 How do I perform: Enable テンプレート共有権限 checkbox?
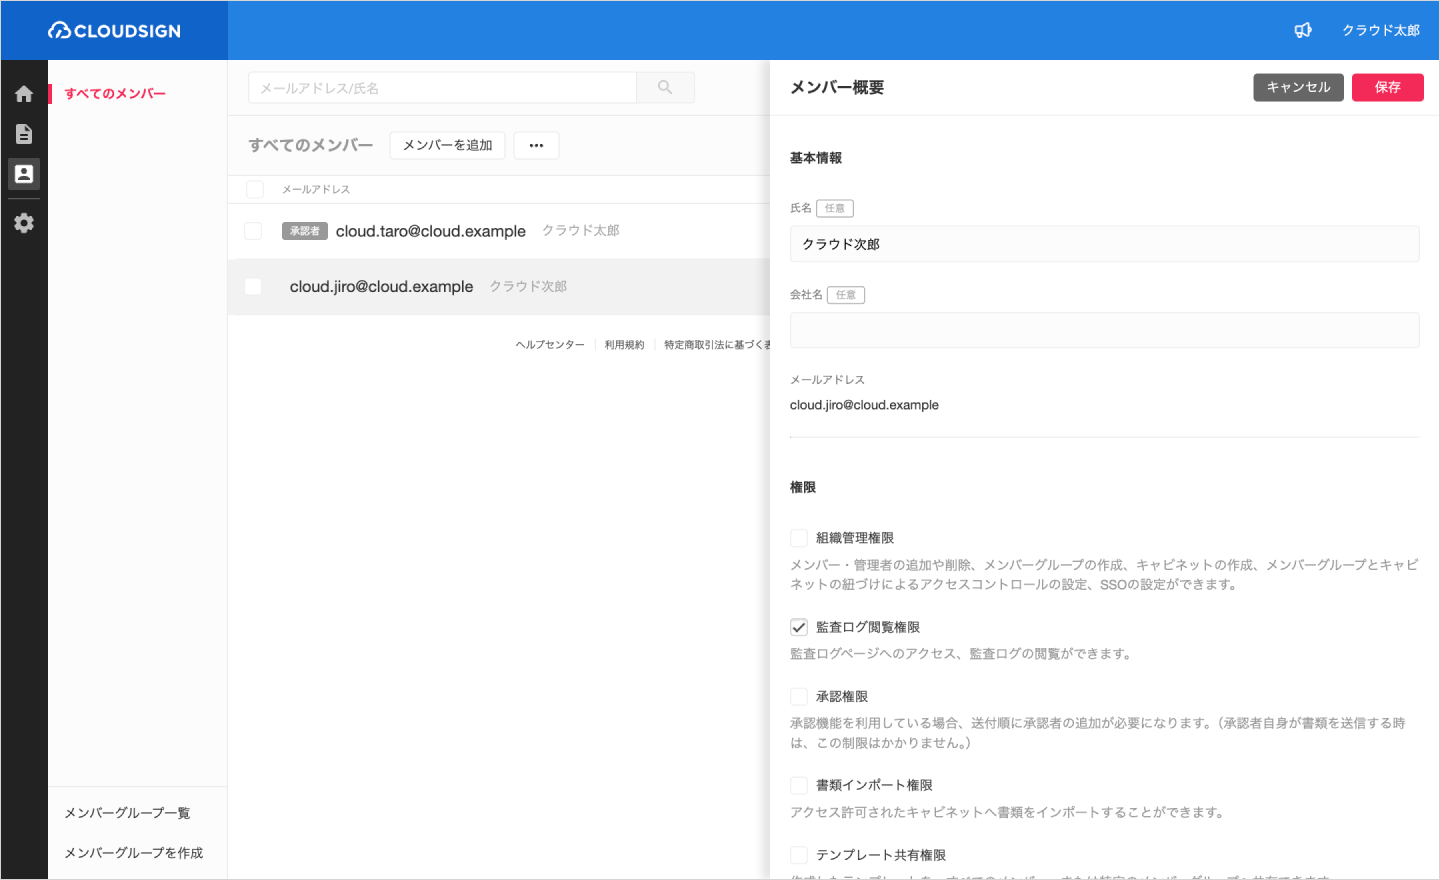point(799,855)
